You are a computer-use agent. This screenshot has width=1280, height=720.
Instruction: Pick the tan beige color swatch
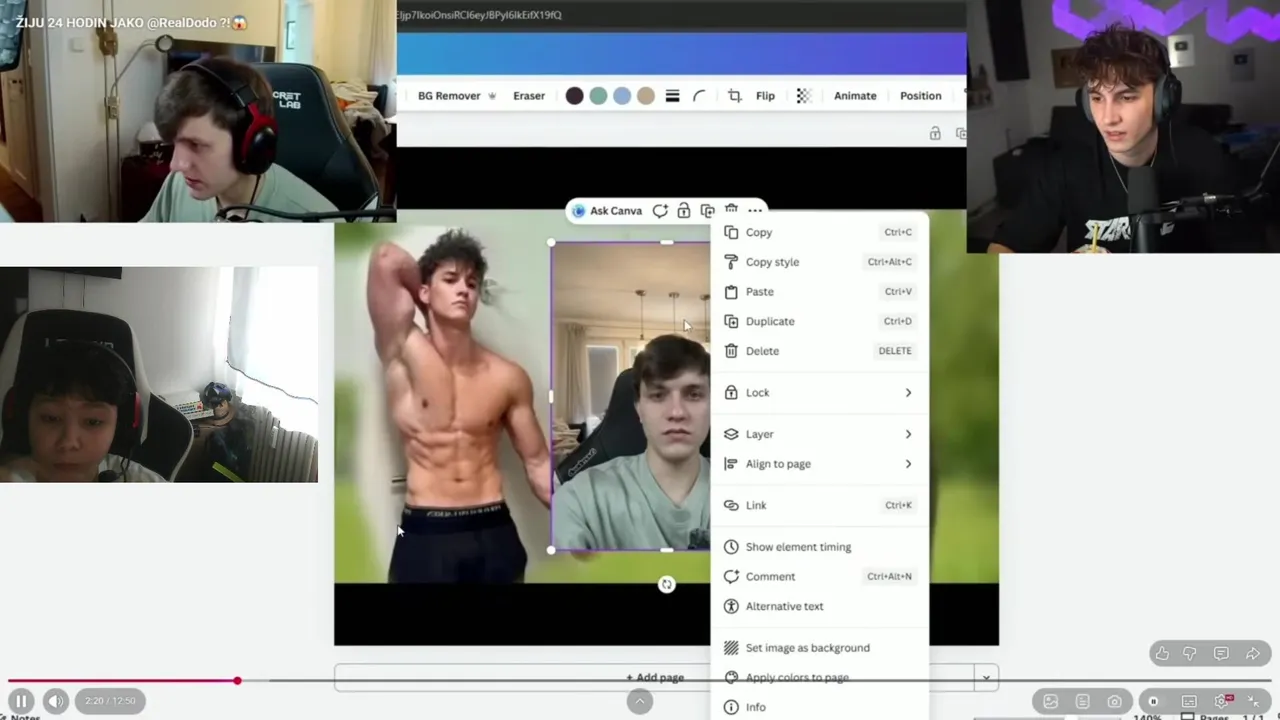pos(646,96)
